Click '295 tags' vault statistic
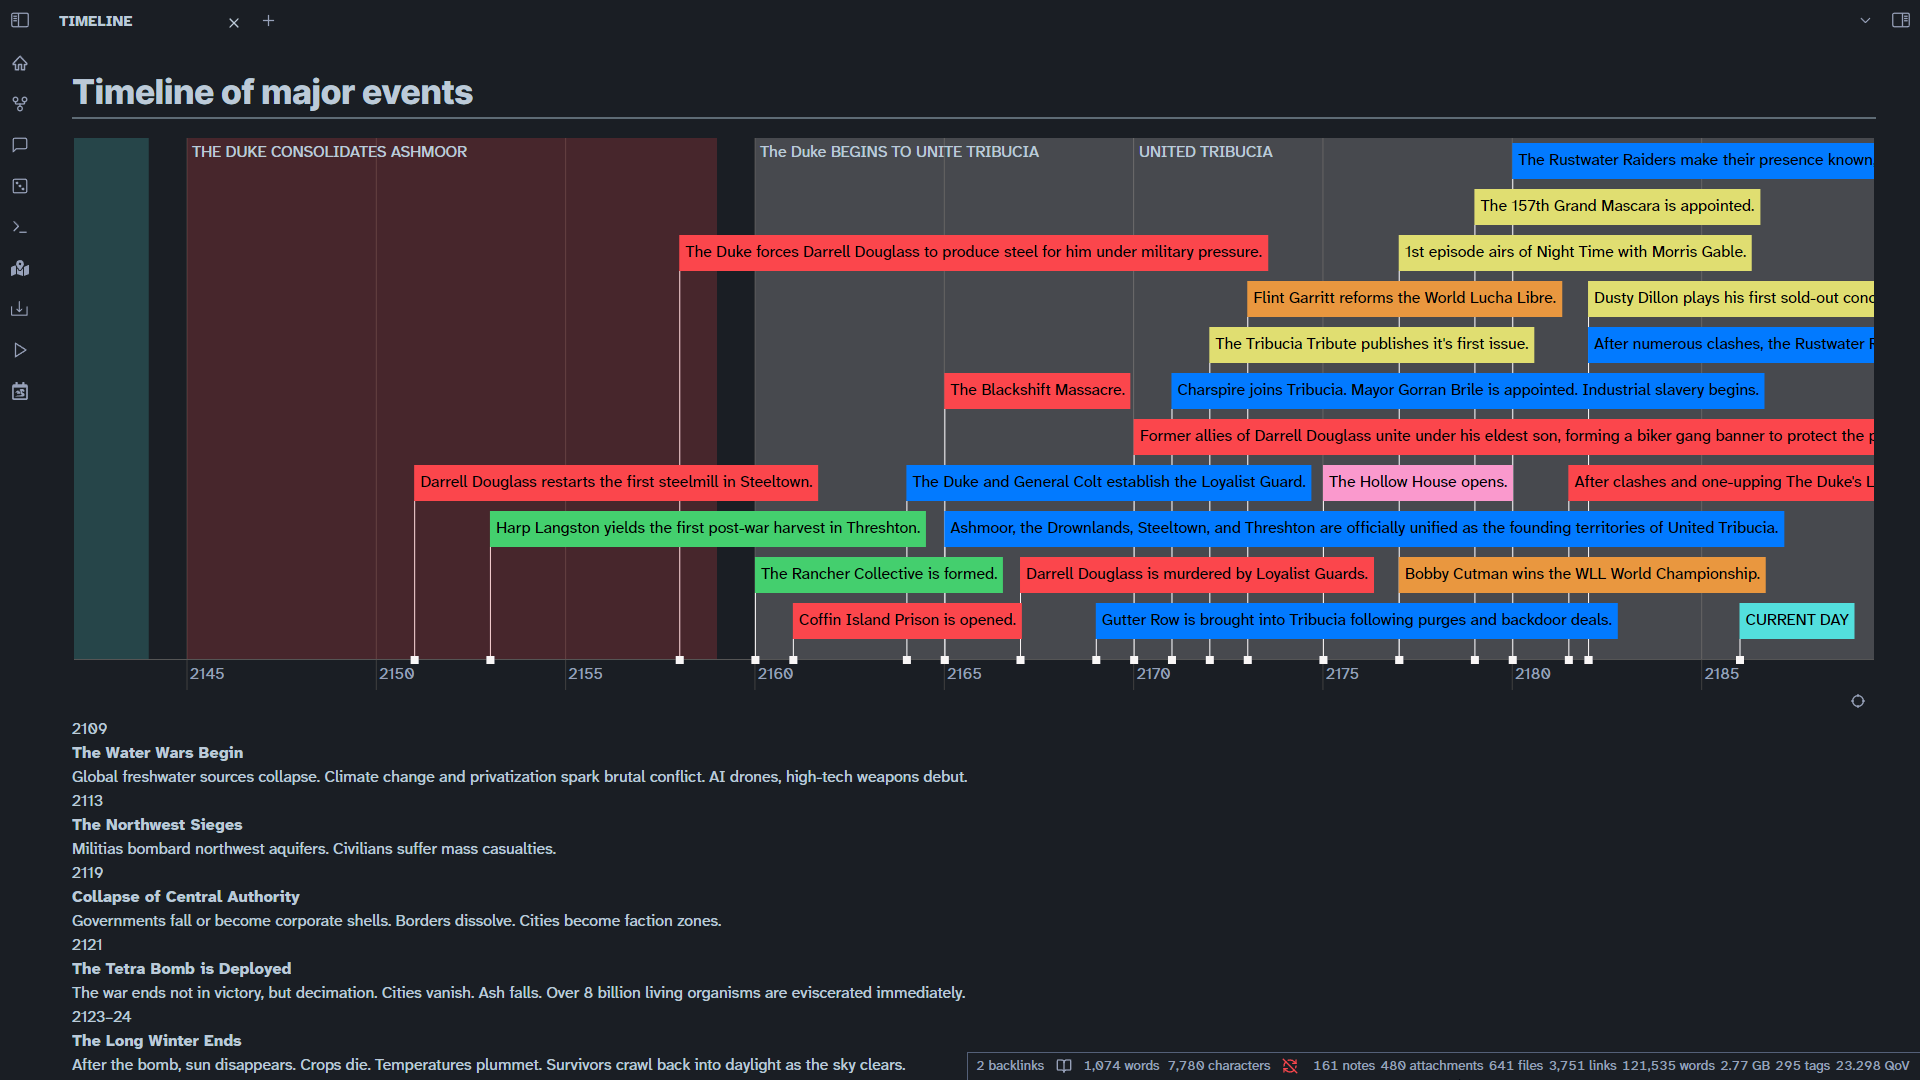Viewport: 1920px width, 1080px height. pyautogui.click(x=1802, y=1066)
